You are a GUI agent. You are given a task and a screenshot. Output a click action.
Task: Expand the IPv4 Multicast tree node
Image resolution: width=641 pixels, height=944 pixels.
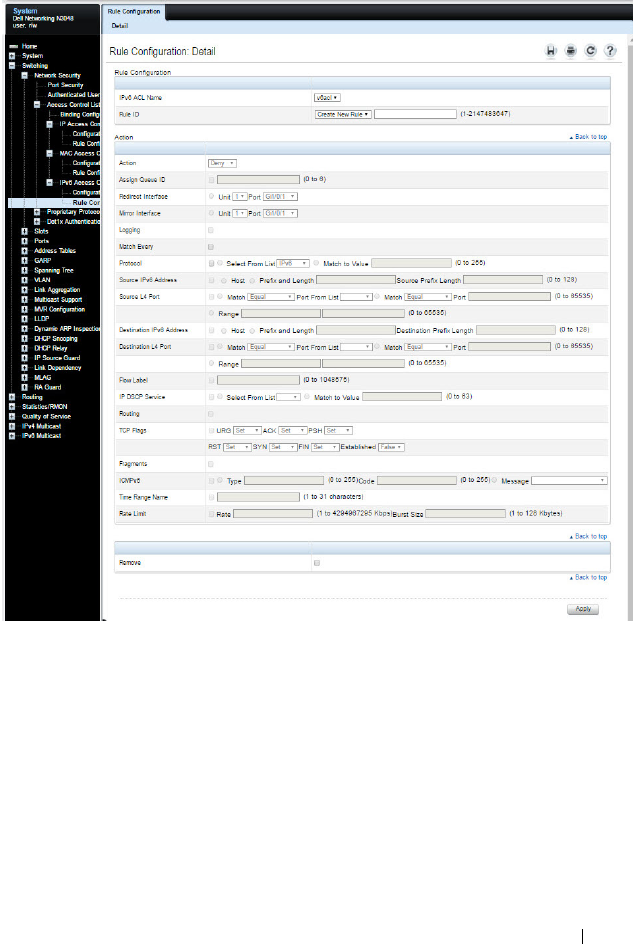(x=12, y=426)
